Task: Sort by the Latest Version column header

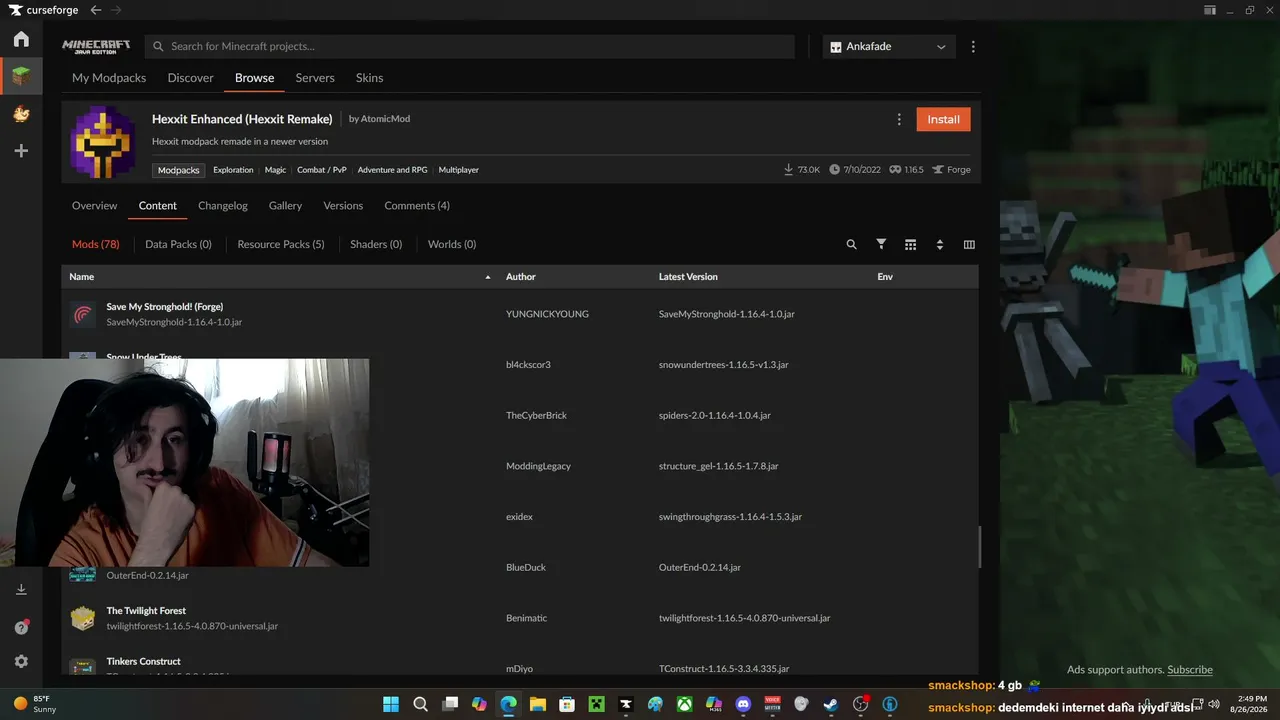Action: pos(688,277)
